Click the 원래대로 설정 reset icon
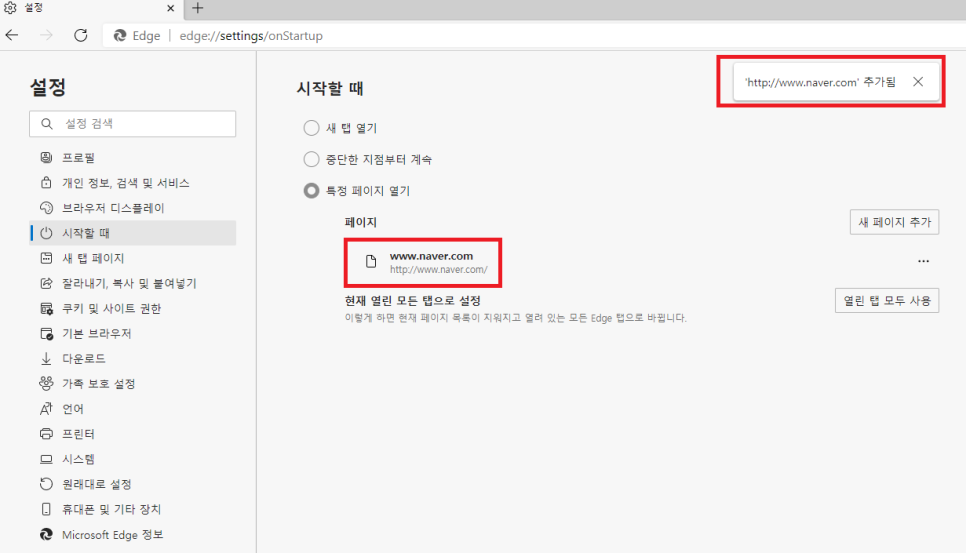Screen dimensions: 966x553 point(46,484)
